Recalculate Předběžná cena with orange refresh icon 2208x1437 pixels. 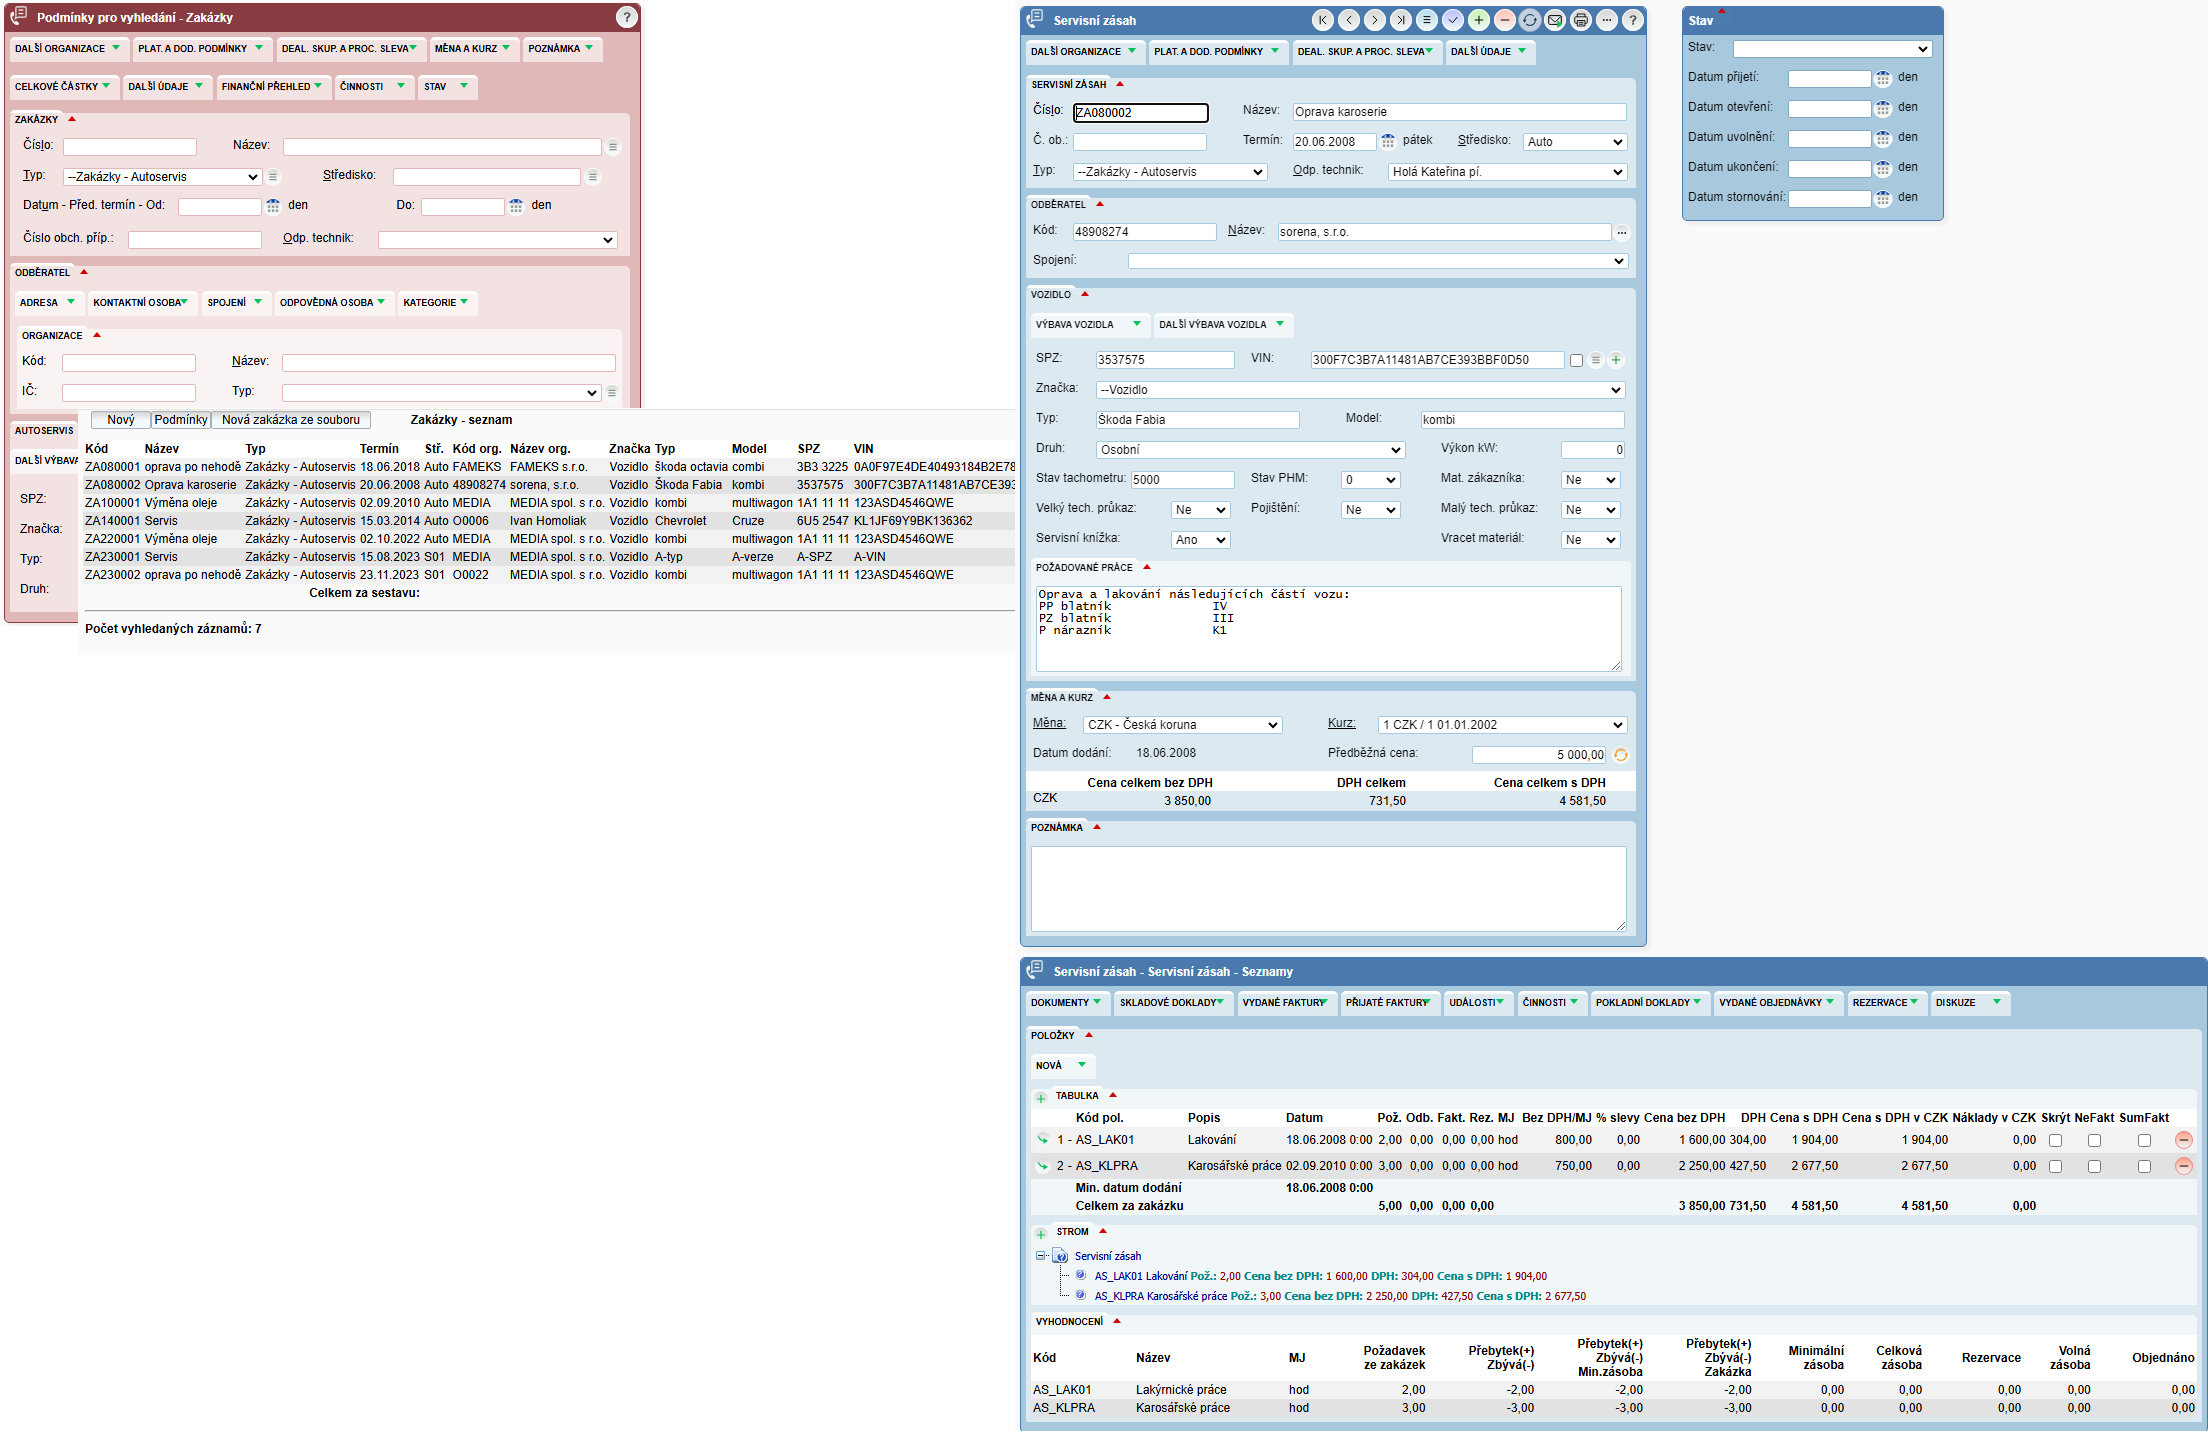[1620, 755]
